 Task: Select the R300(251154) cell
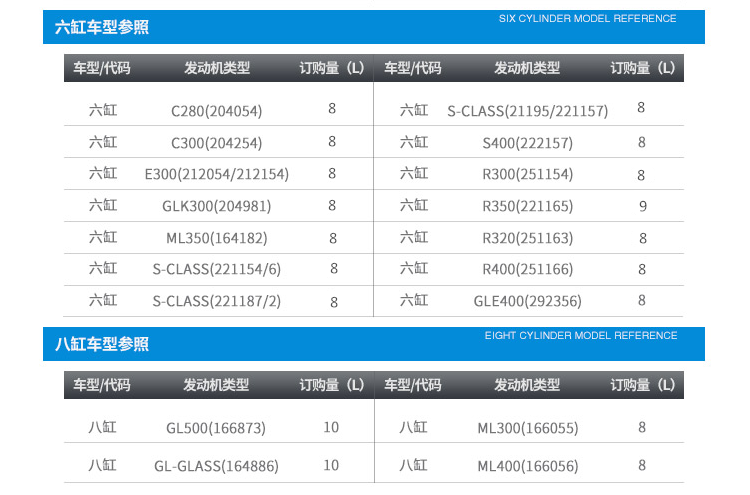click(x=528, y=174)
